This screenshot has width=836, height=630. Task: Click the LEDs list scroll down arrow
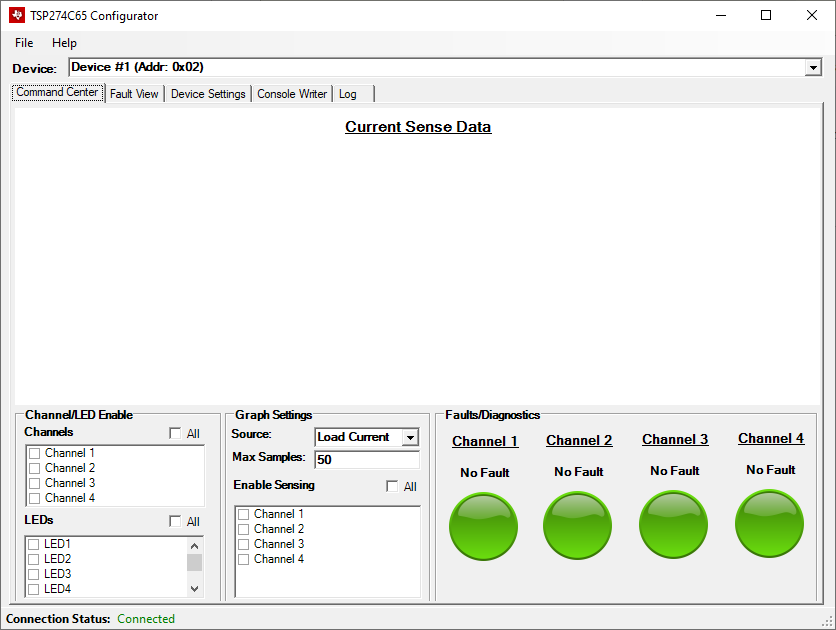[194, 589]
